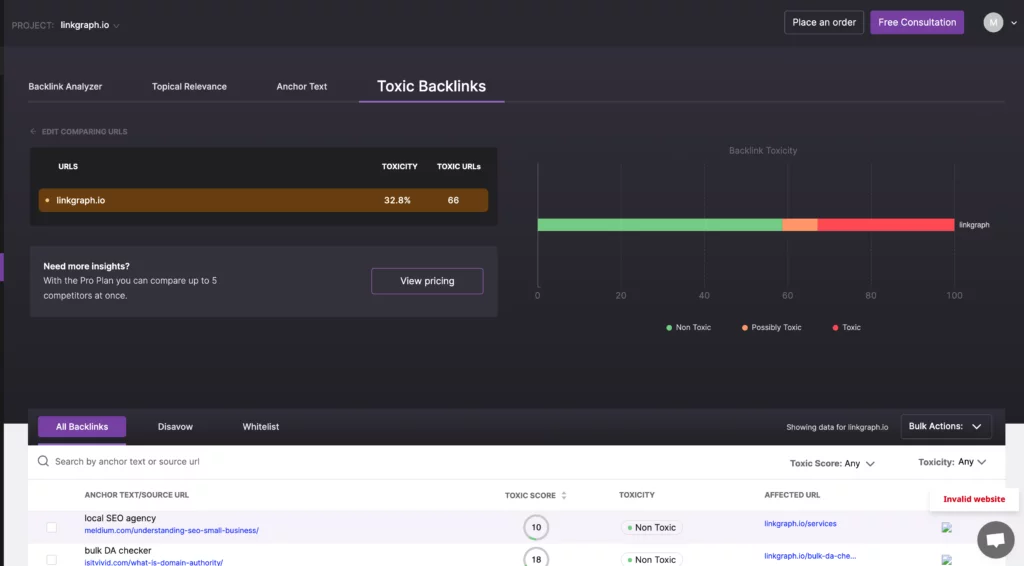Open the chat support bubble
Image resolution: width=1024 pixels, height=566 pixels.
click(x=995, y=539)
